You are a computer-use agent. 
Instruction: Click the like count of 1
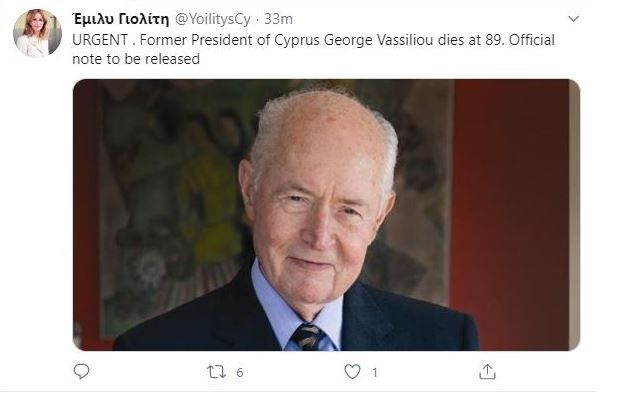point(374,373)
